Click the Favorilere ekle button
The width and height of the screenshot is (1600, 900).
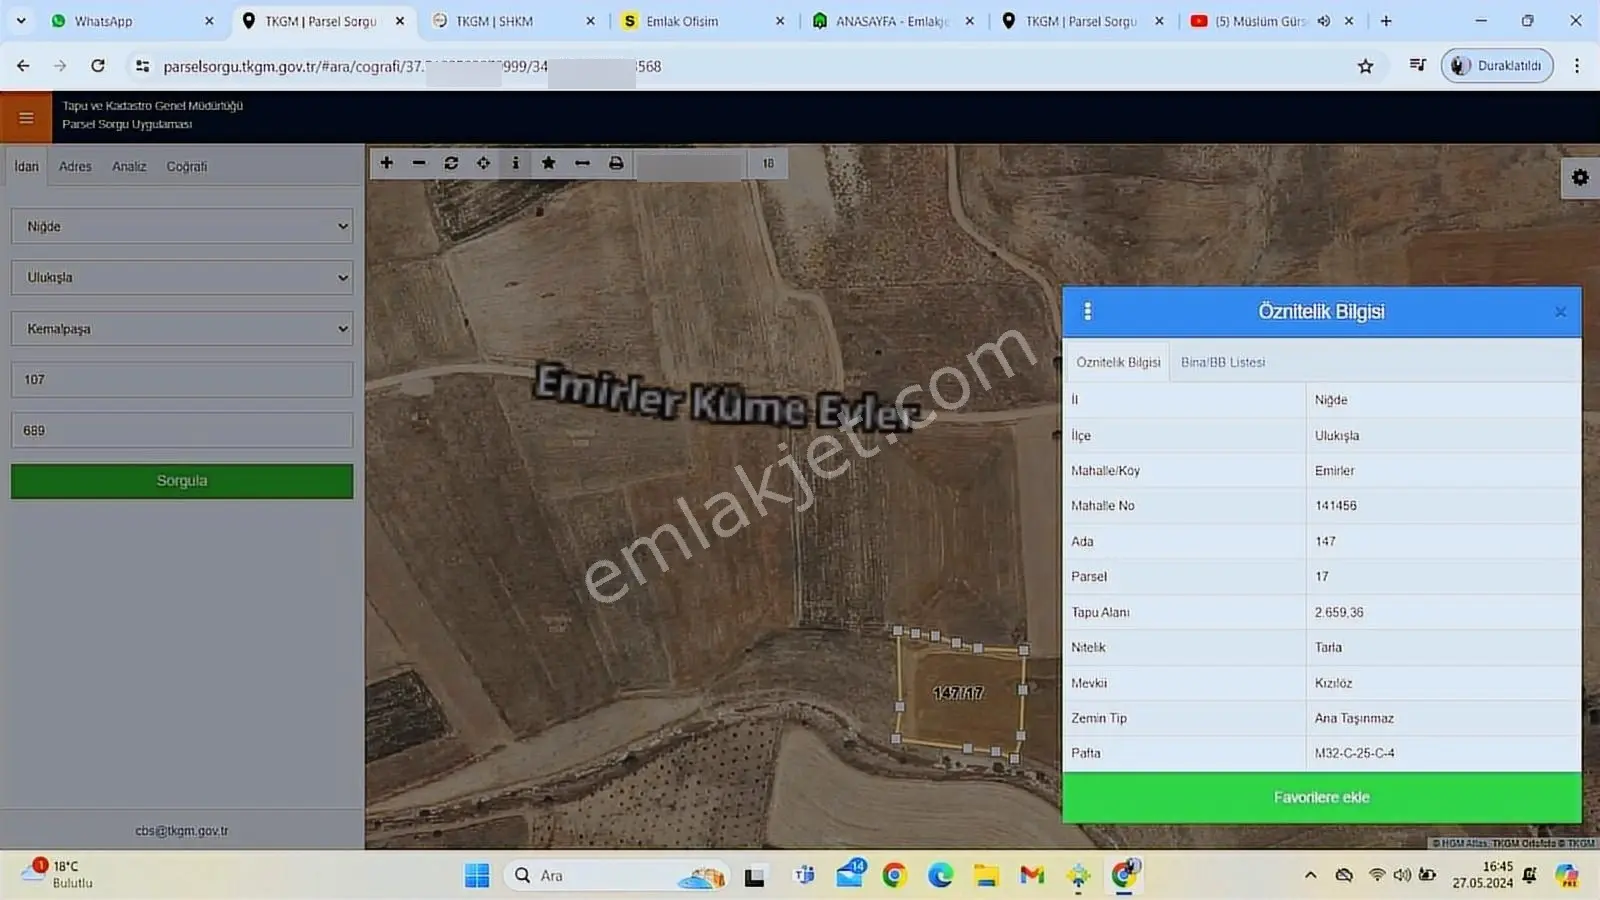pos(1321,797)
